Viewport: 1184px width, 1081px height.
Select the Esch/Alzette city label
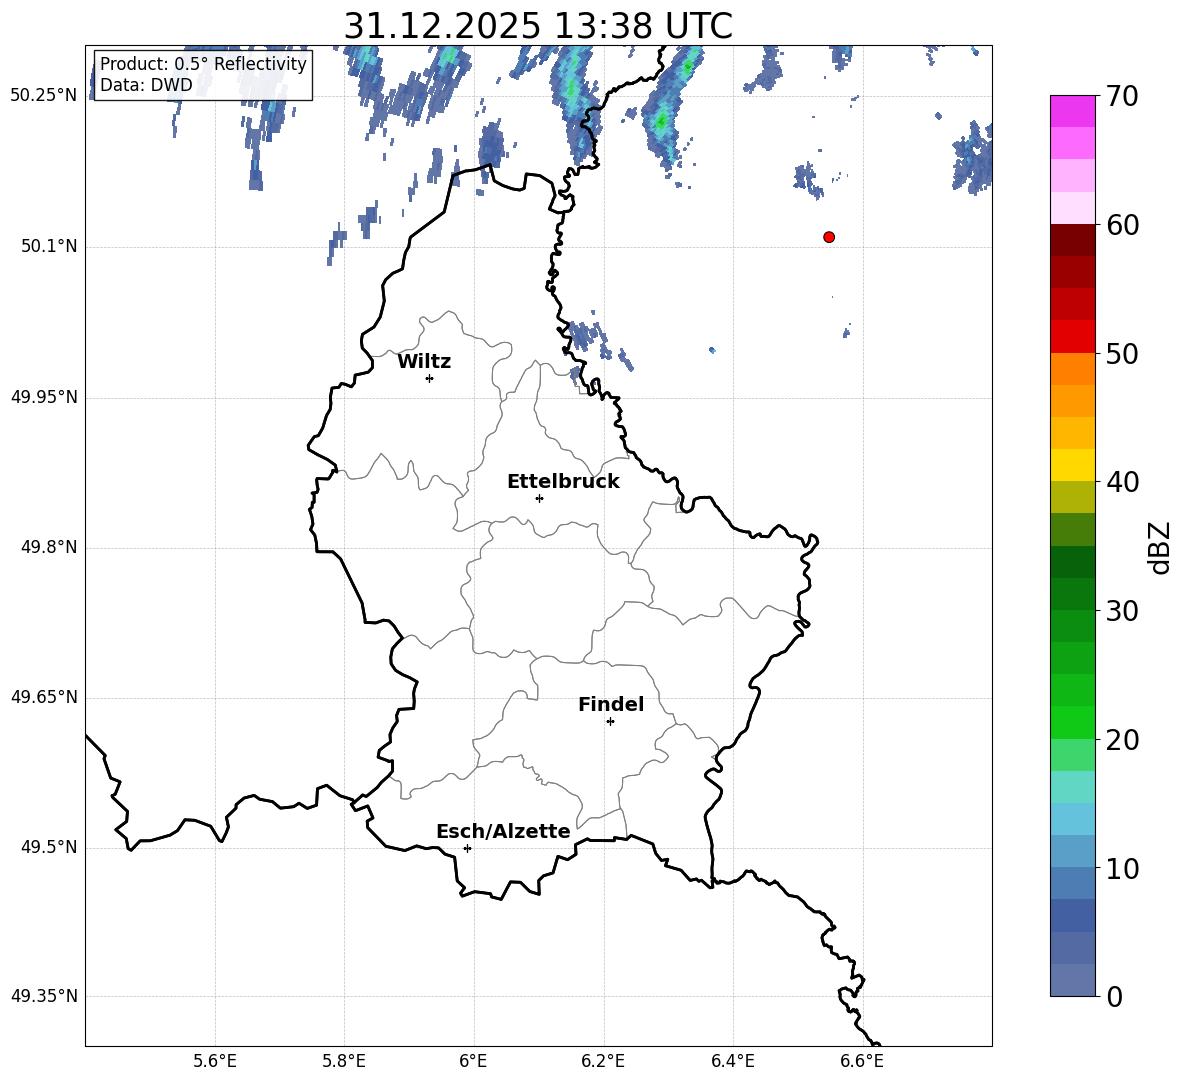[x=503, y=832]
